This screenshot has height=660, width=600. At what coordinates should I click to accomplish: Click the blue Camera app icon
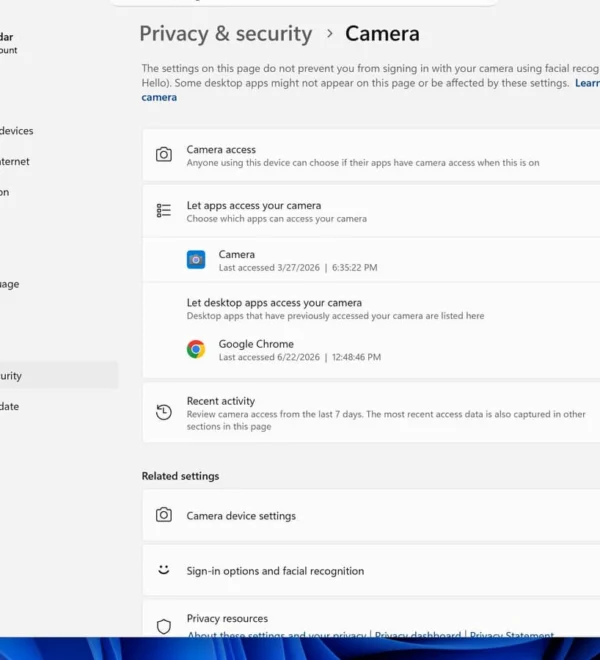pos(196,260)
